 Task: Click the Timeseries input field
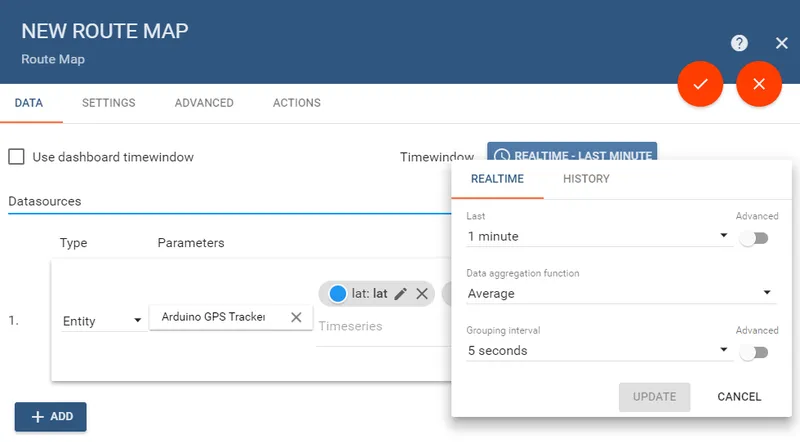[x=380, y=327]
